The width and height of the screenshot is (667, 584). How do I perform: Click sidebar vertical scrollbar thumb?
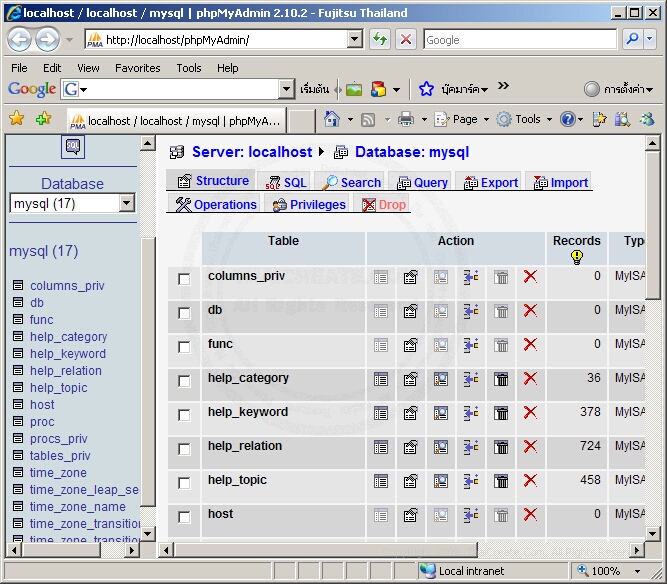(147, 372)
